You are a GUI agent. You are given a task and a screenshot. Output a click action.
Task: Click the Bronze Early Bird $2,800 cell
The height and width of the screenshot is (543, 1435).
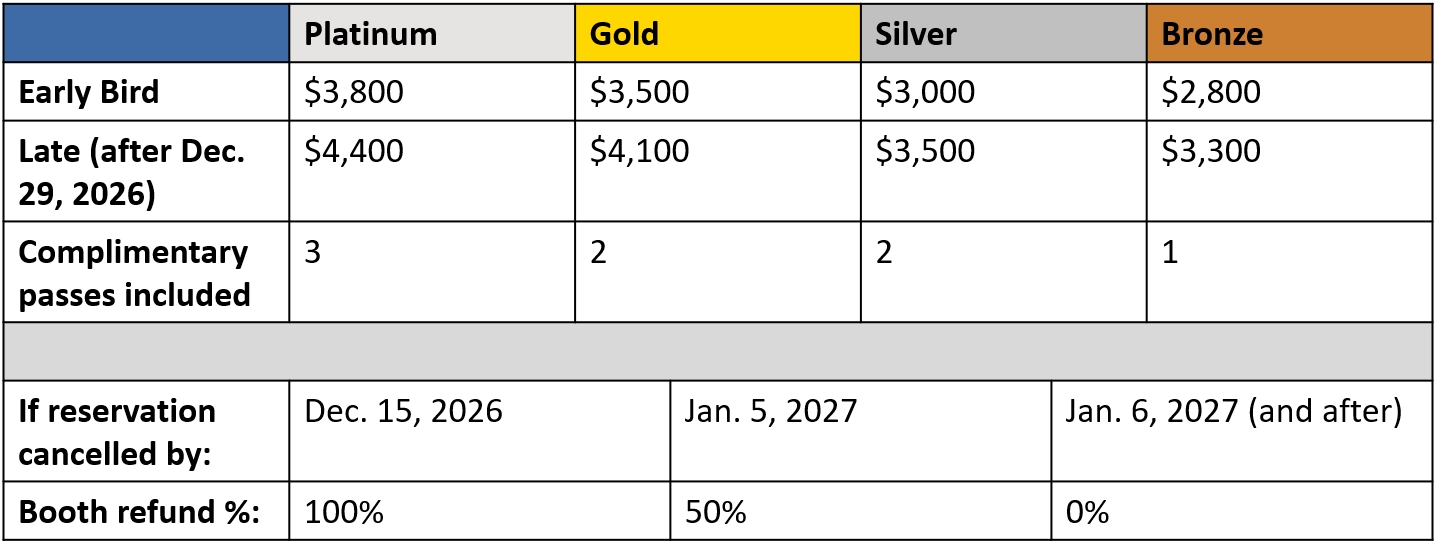click(1290, 92)
